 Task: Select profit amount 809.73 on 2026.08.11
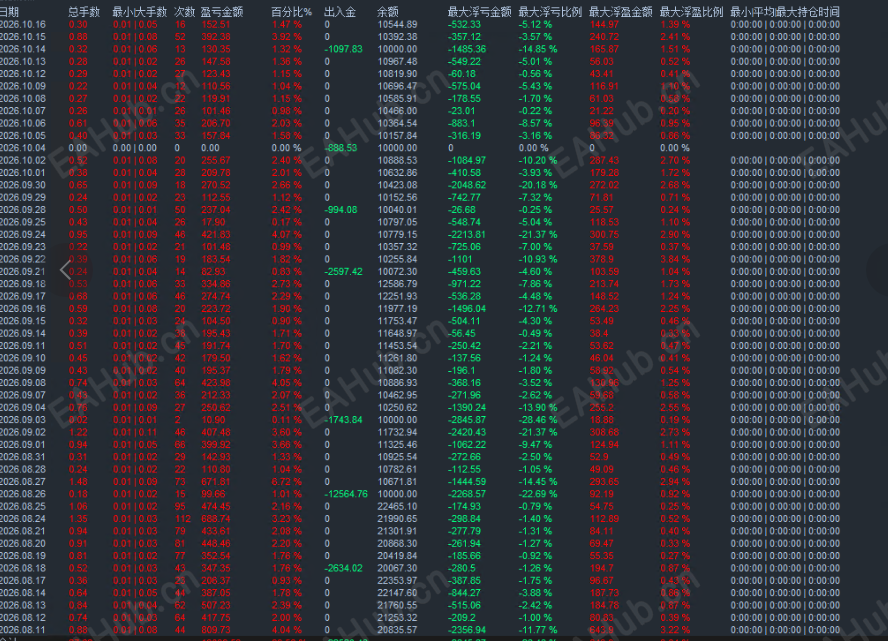[x=216, y=630]
